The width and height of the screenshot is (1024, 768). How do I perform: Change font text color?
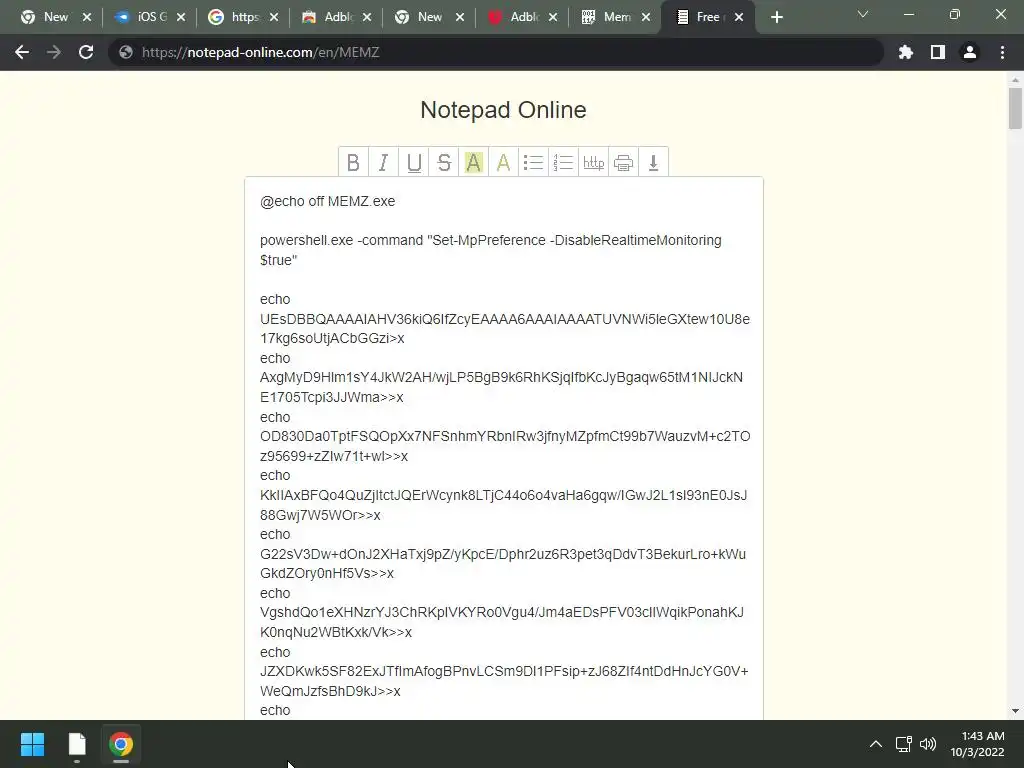pos(504,162)
